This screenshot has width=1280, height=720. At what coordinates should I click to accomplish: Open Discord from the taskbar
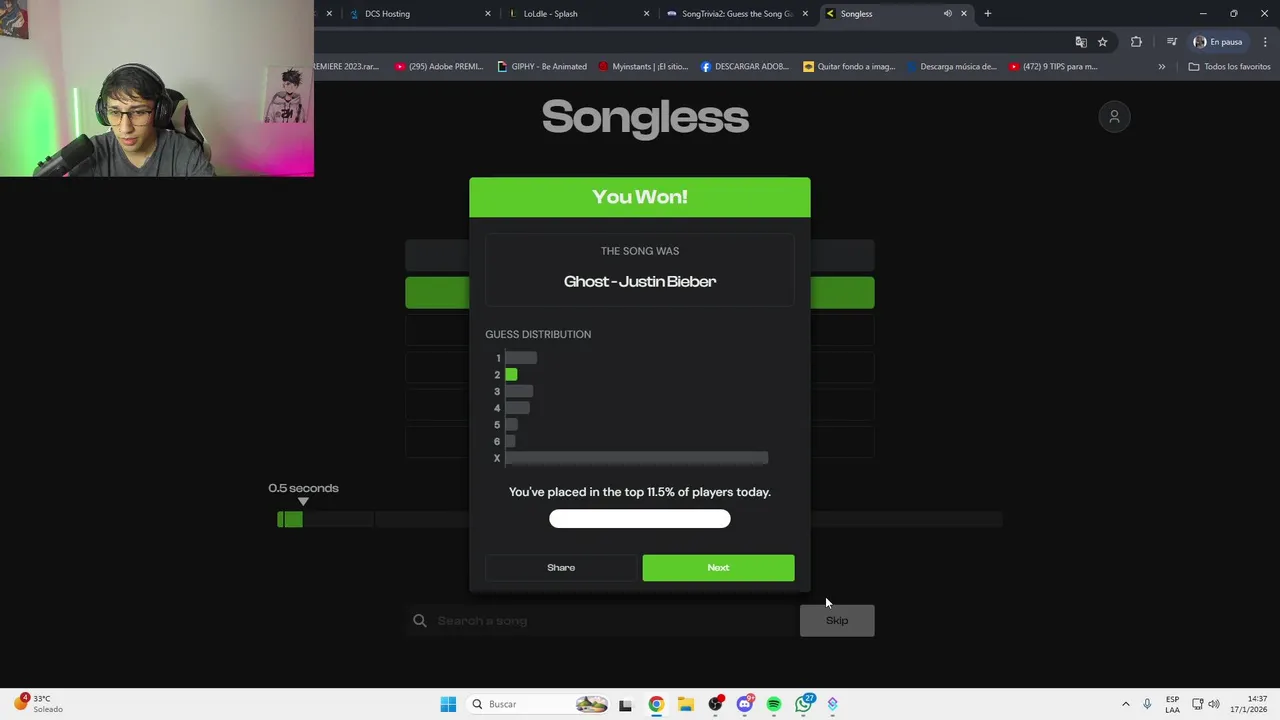click(x=744, y=704)
